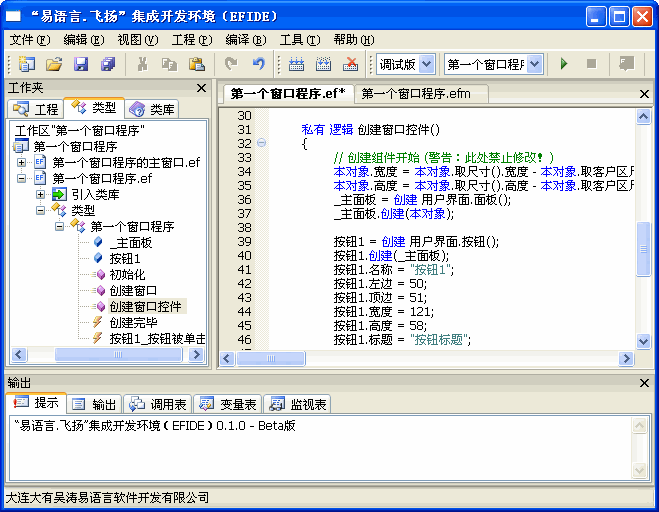Close the 输出 panel
The image size is (659, 512).
pyautogui.click(x=644, y=383)
